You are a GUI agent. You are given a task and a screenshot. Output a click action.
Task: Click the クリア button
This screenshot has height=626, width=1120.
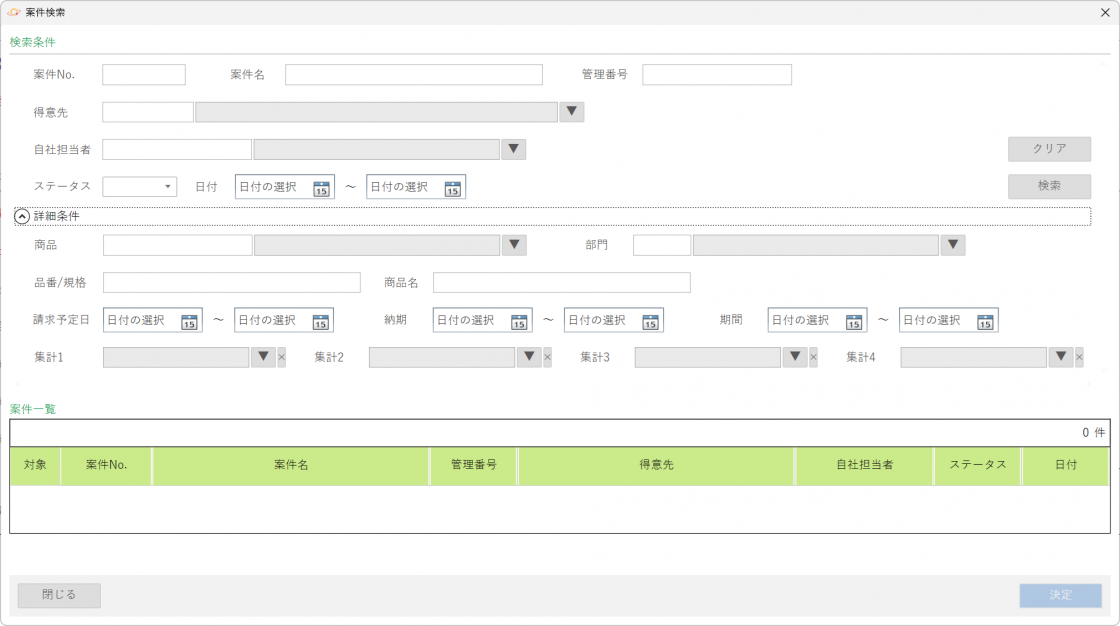point(1049,149)
